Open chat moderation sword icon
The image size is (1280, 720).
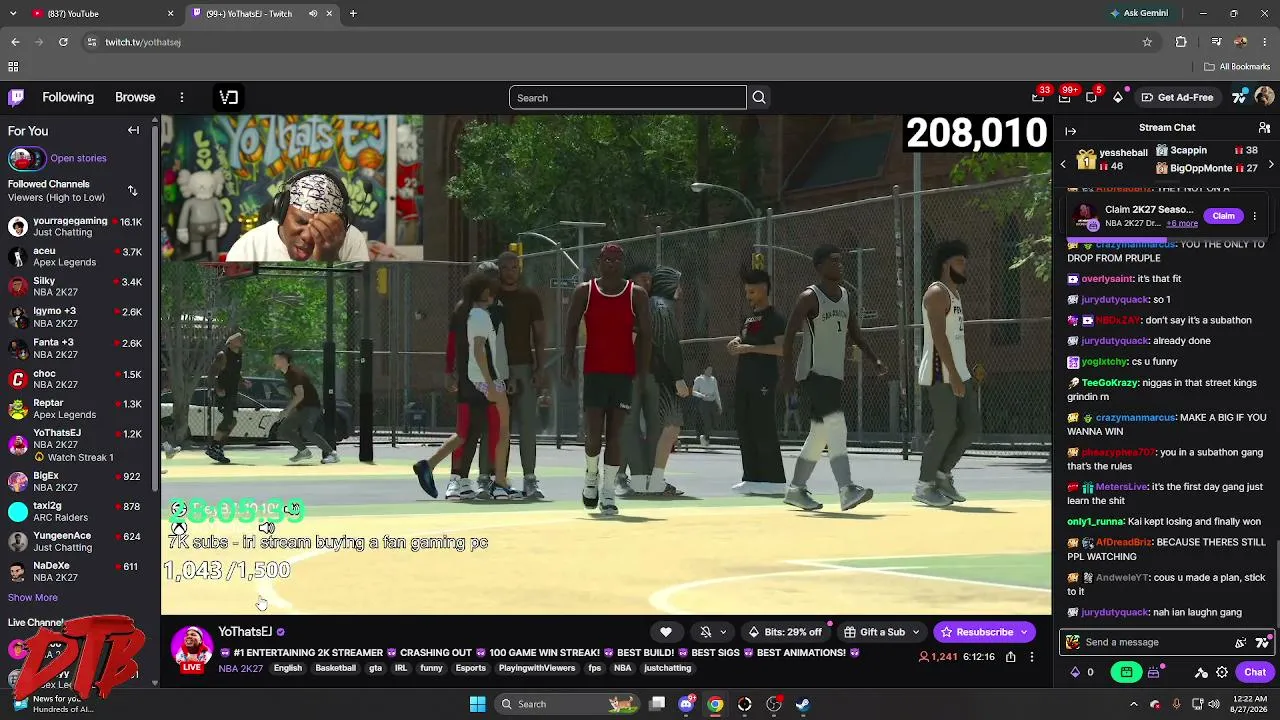coord(1202,672)
